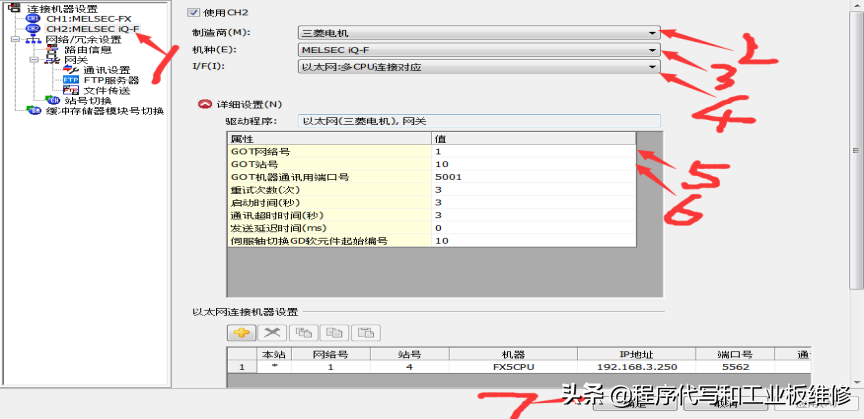The height and width of the screenshot is (419, 864).
Task: Click the clipboard paste button in the Ethernet toolbar
Action: [366, 332]
